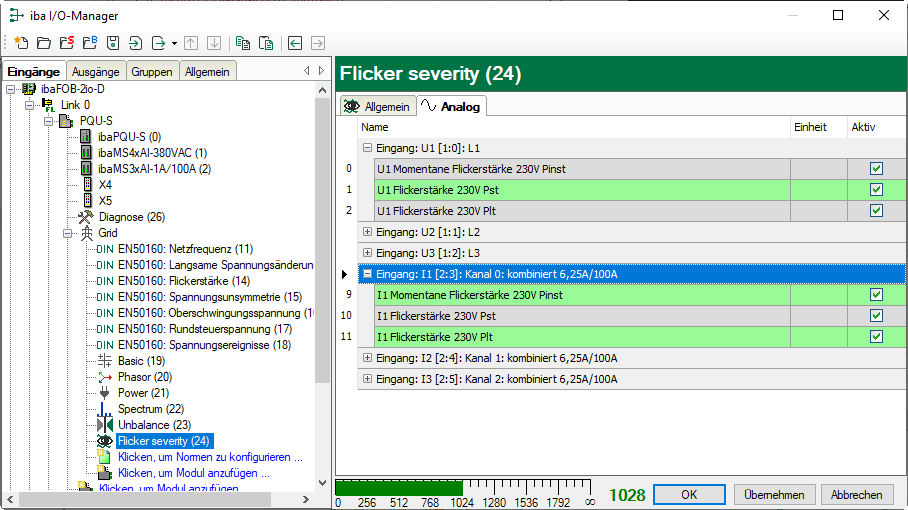Switch to the Ausgänge tab

tap(96, 71)
